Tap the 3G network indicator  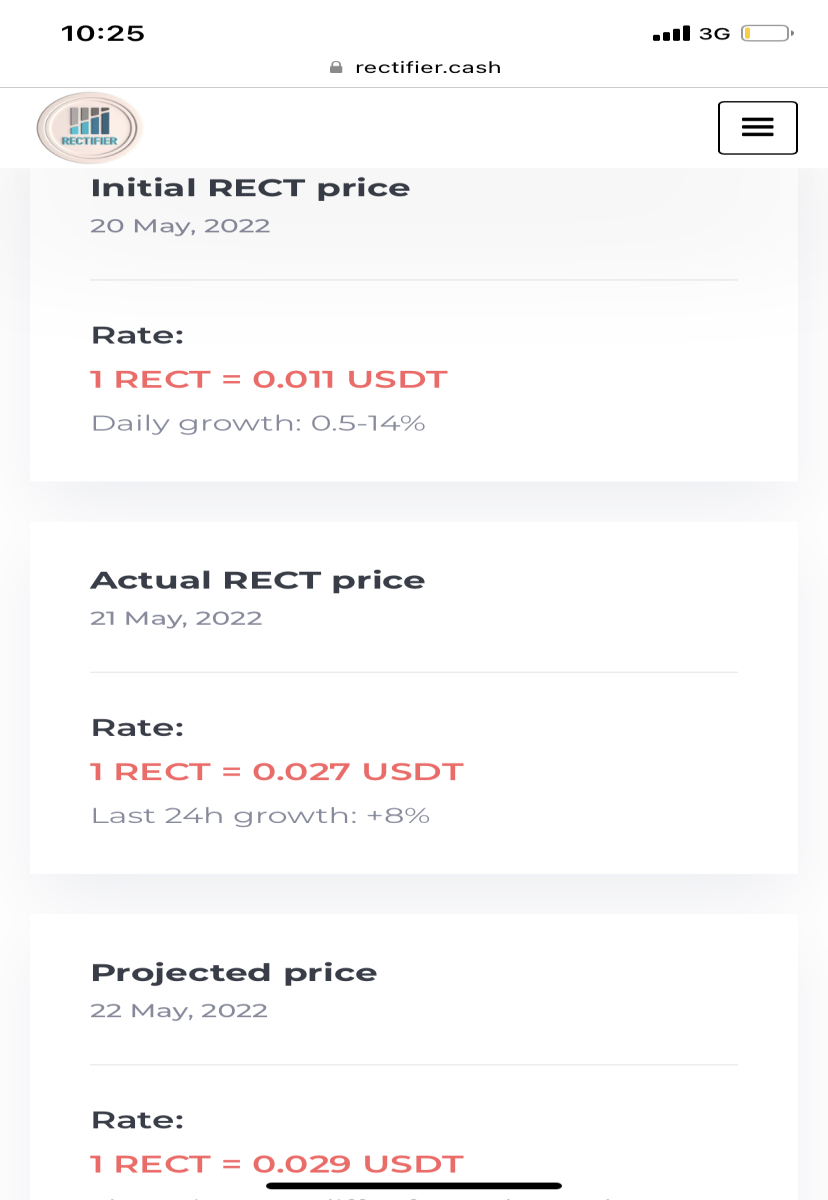pyautogui.click(x=714, y=34)
